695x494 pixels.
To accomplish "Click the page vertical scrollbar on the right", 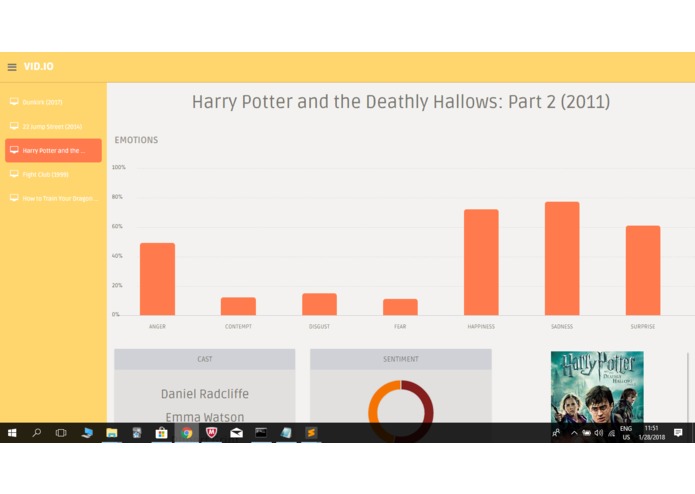I will coord(688,388).
